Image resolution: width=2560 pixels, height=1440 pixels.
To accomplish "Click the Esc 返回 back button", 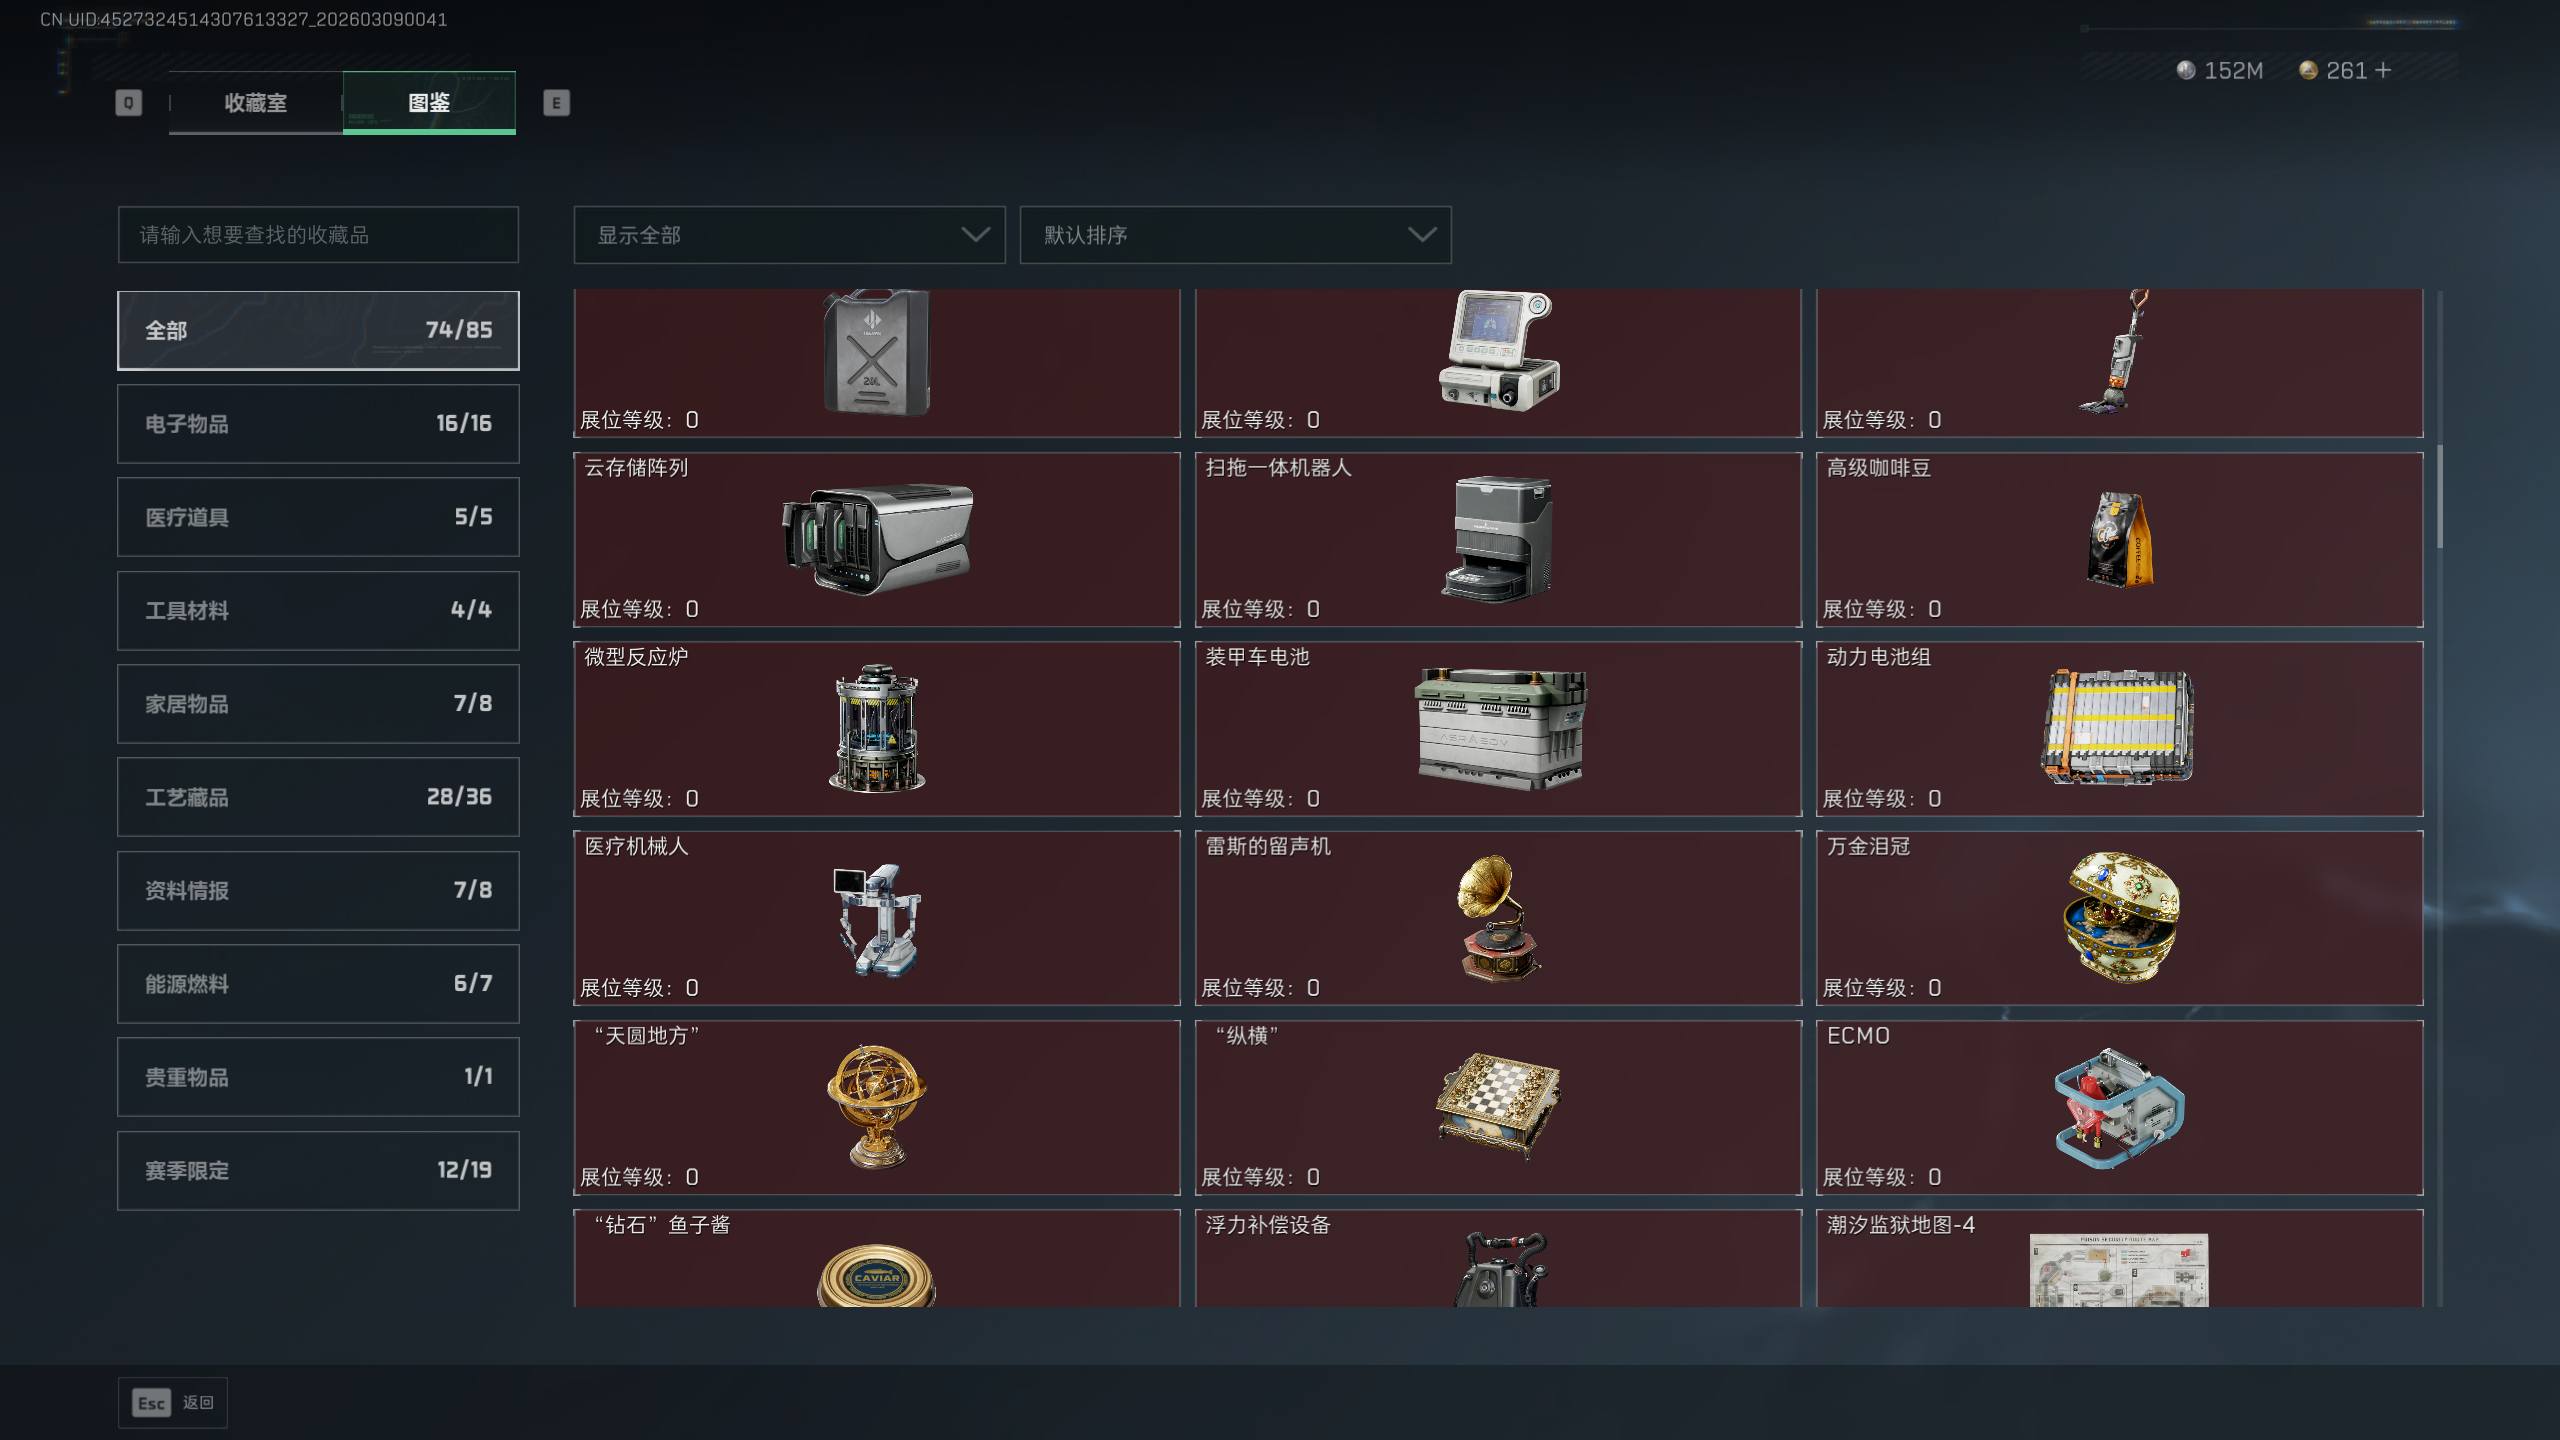I will (173, 1403).
